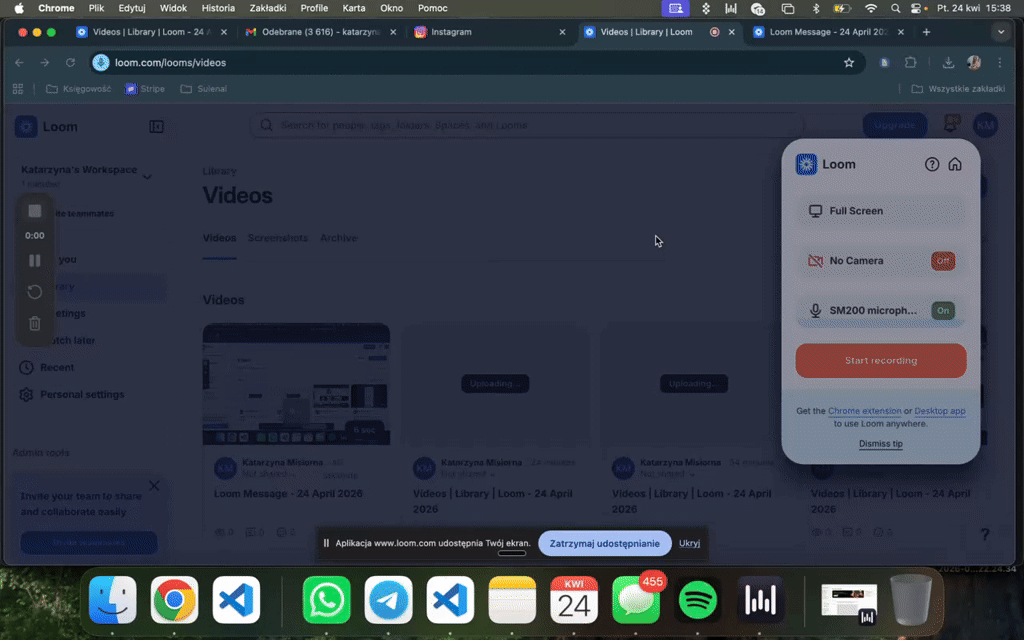This screenshot has width=1024, height=640.
Task: Open Chrome downloads icon
Action: pyautogui.click(x=948, y=63)
